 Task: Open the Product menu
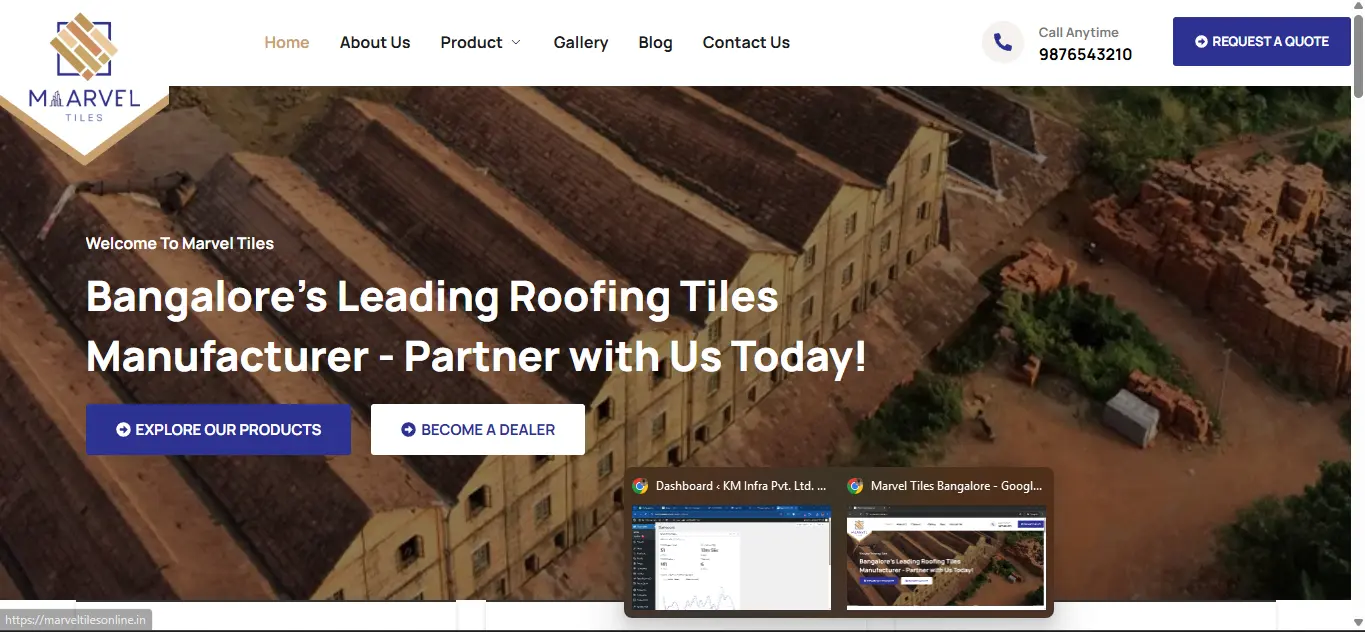471,42
